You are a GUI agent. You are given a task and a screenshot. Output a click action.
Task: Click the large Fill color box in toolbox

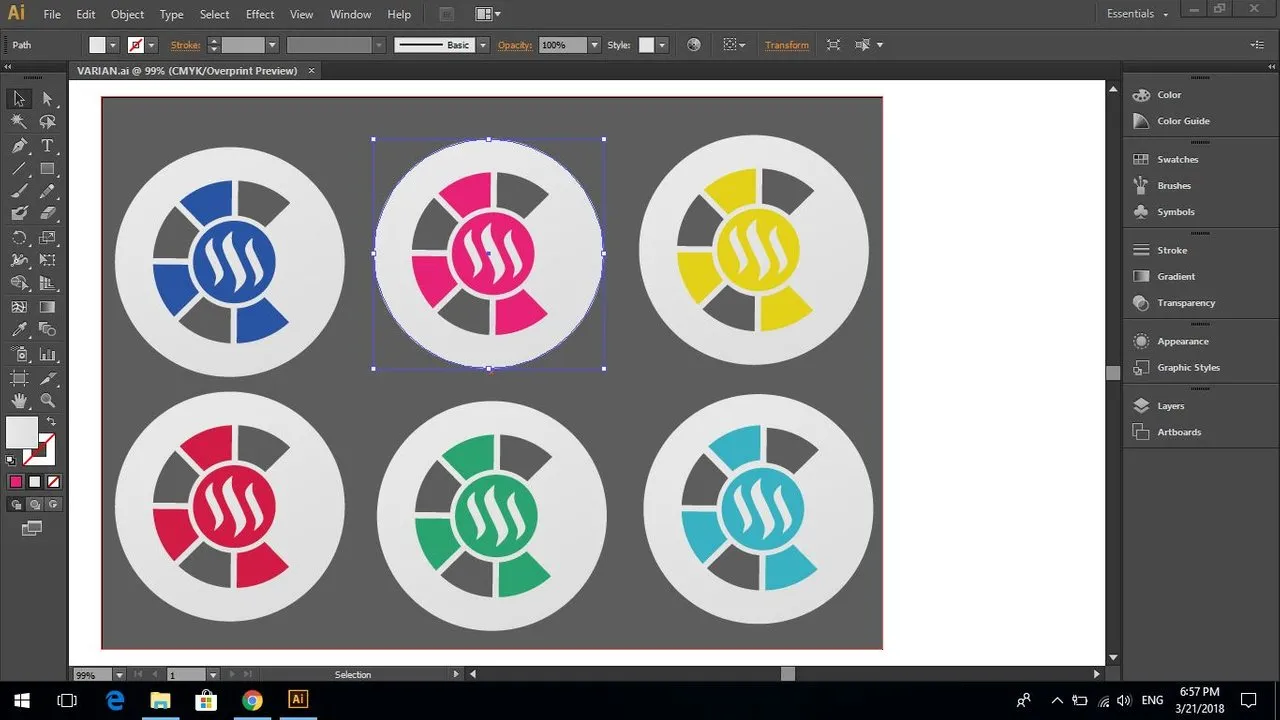point(22,433)
